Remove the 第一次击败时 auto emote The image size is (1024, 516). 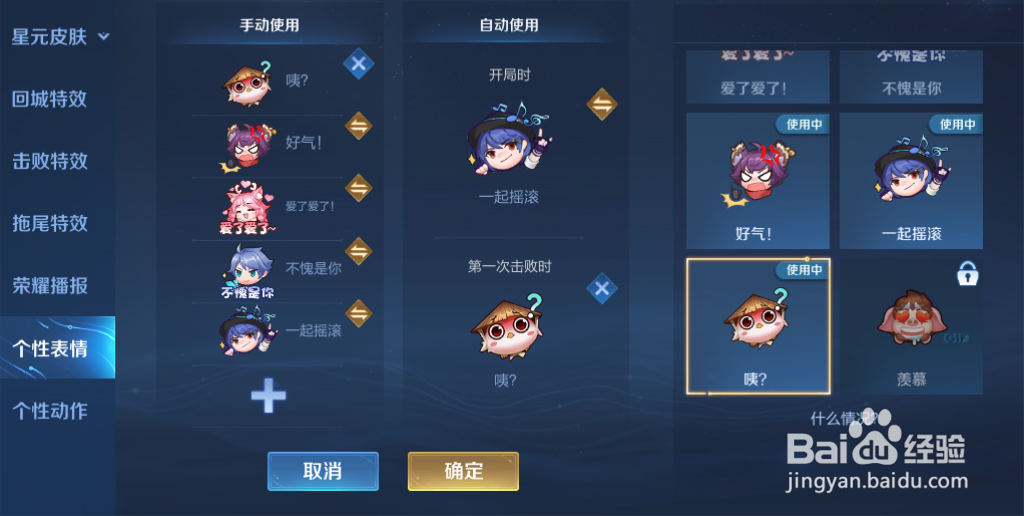point(602,288)
